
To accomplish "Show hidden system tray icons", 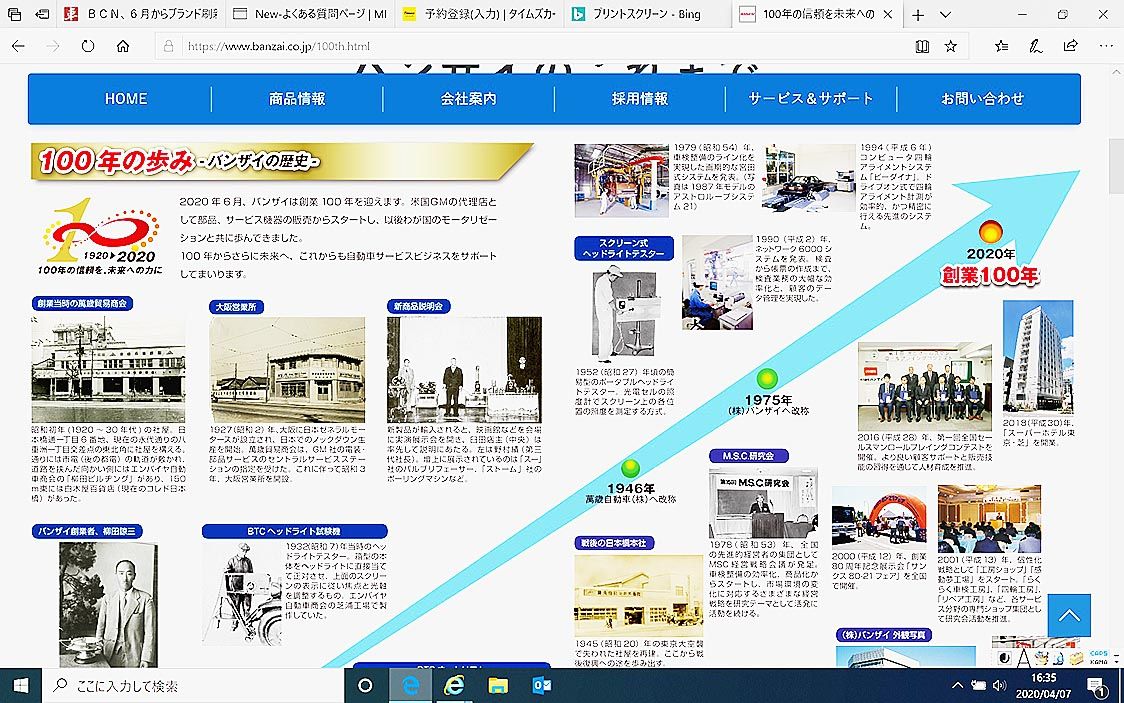I will (x=957, y=686).
